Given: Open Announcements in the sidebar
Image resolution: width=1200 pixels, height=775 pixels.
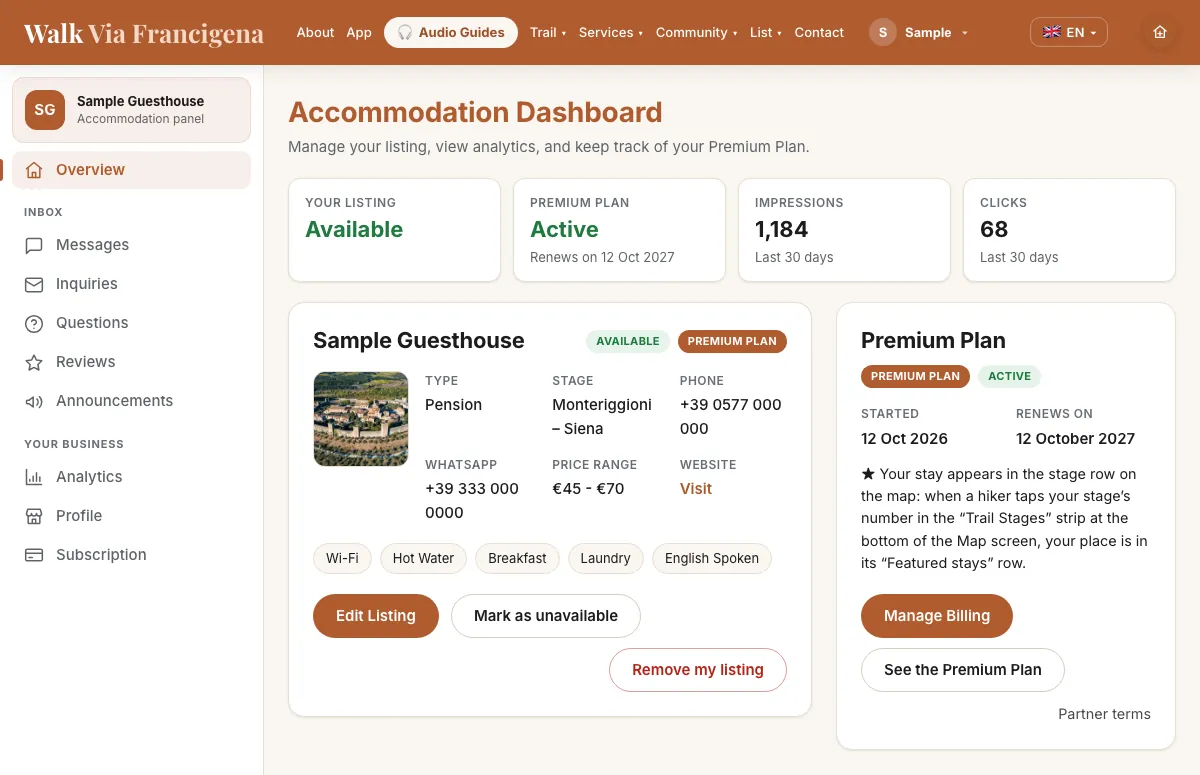Looking at the screenshot, I should [131, 401].
